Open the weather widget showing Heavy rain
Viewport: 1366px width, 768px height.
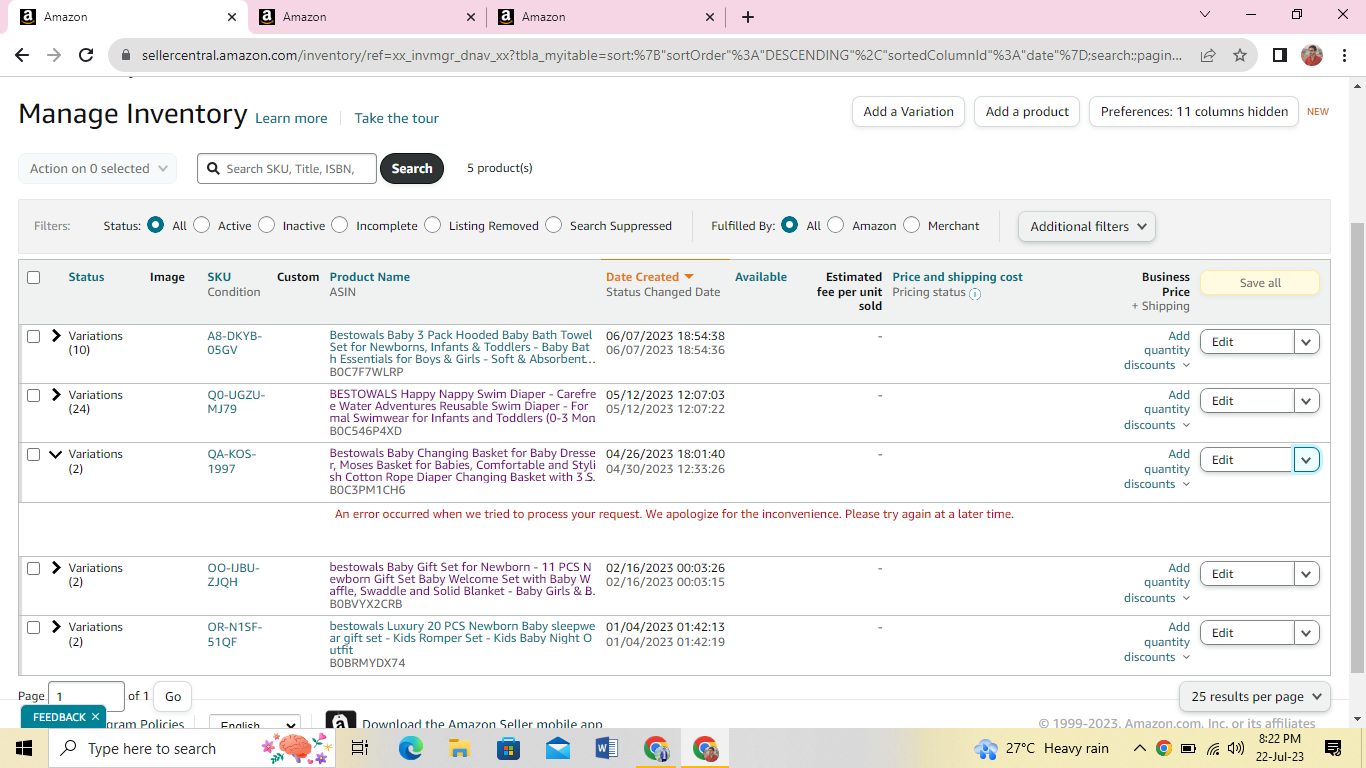pos(1041,748)
